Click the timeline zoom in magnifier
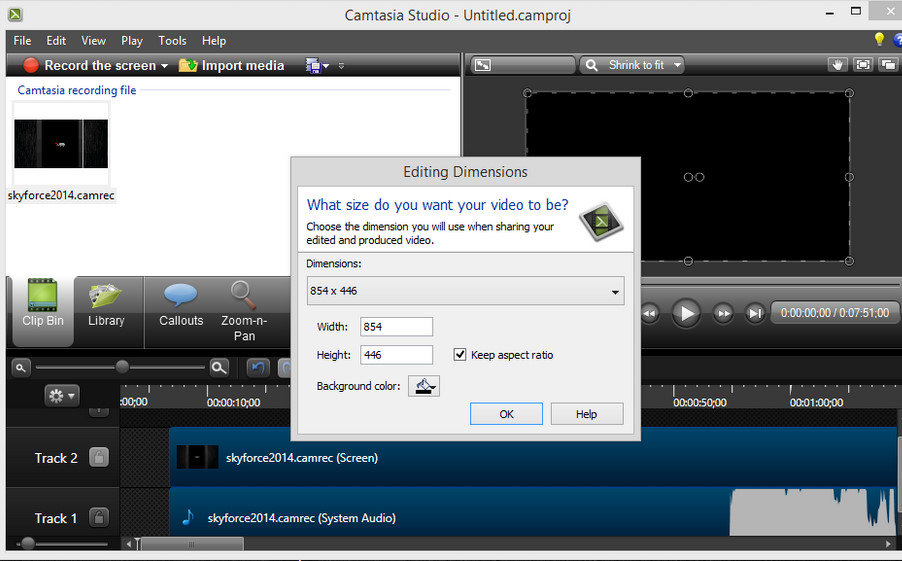The width and height of the screenshot is (902, 561). (x=219, y=368)
